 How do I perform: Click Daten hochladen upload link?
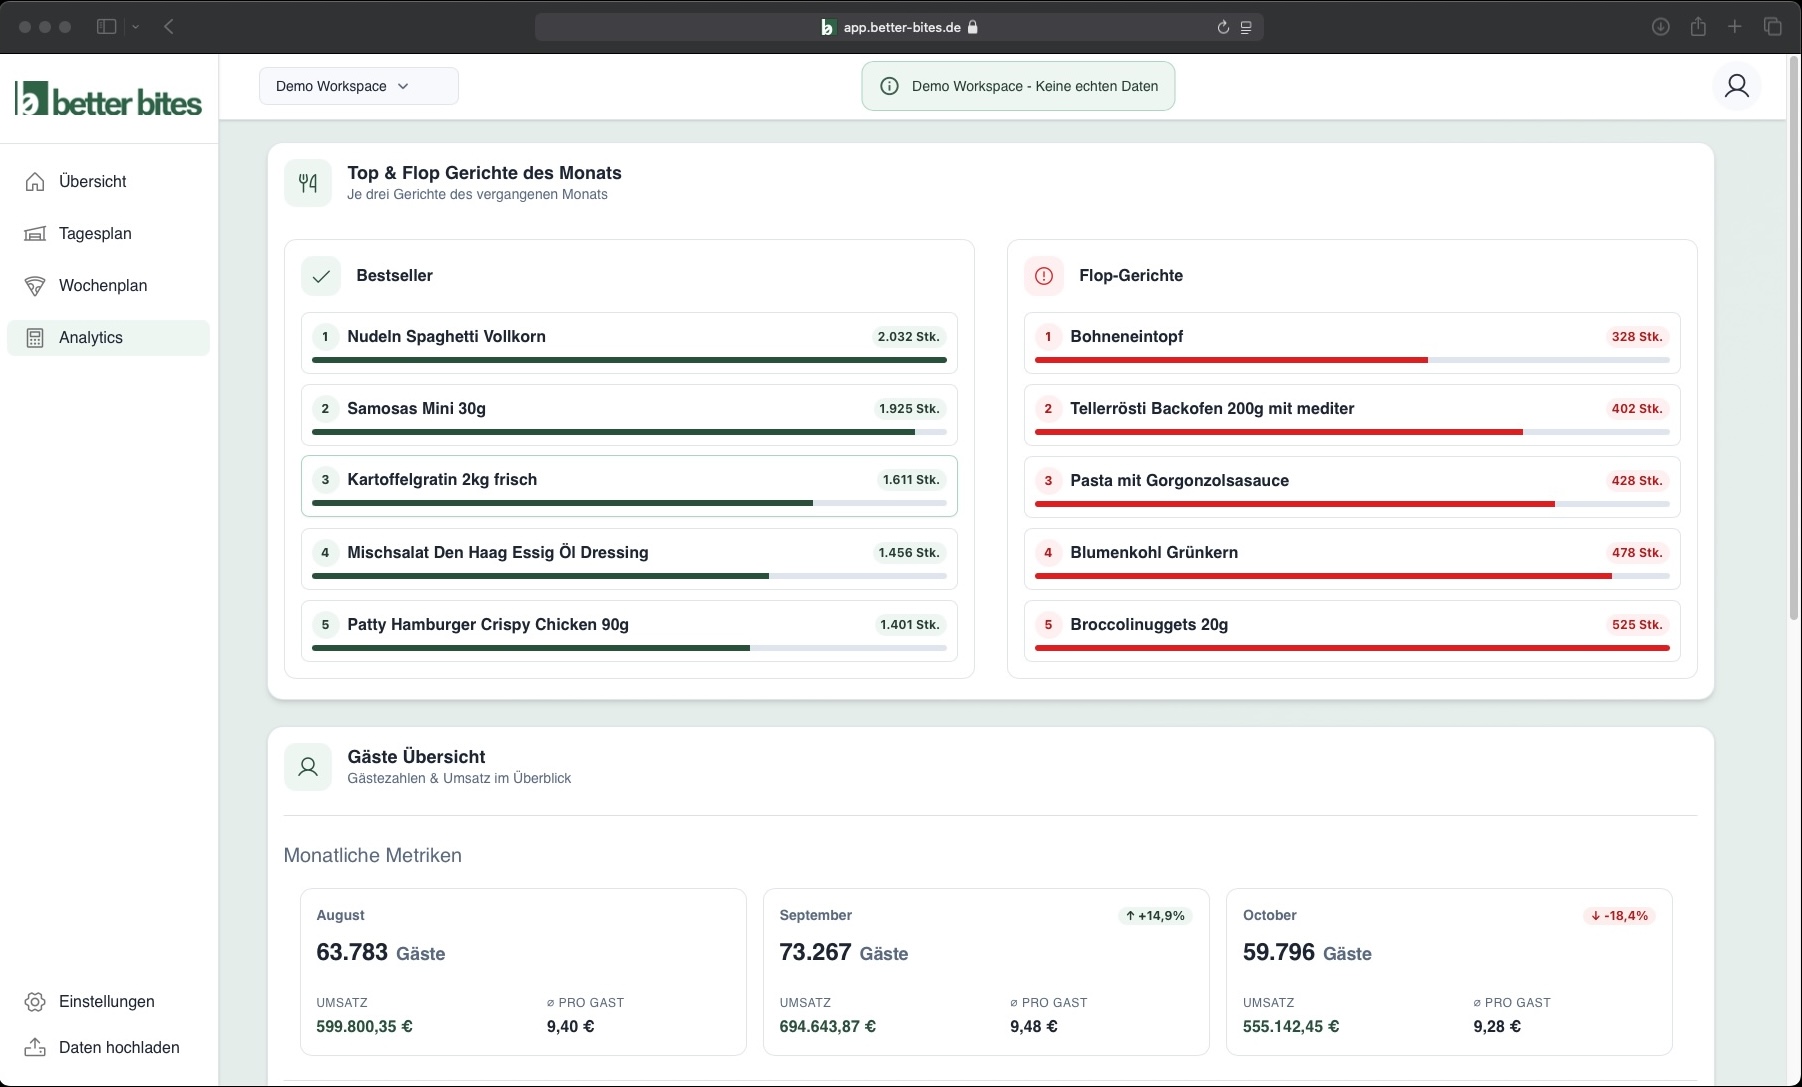point(118,1047)
